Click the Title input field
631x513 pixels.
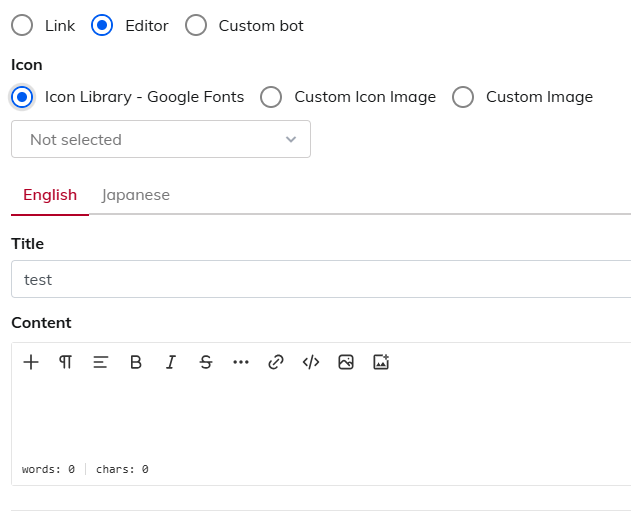320,280
